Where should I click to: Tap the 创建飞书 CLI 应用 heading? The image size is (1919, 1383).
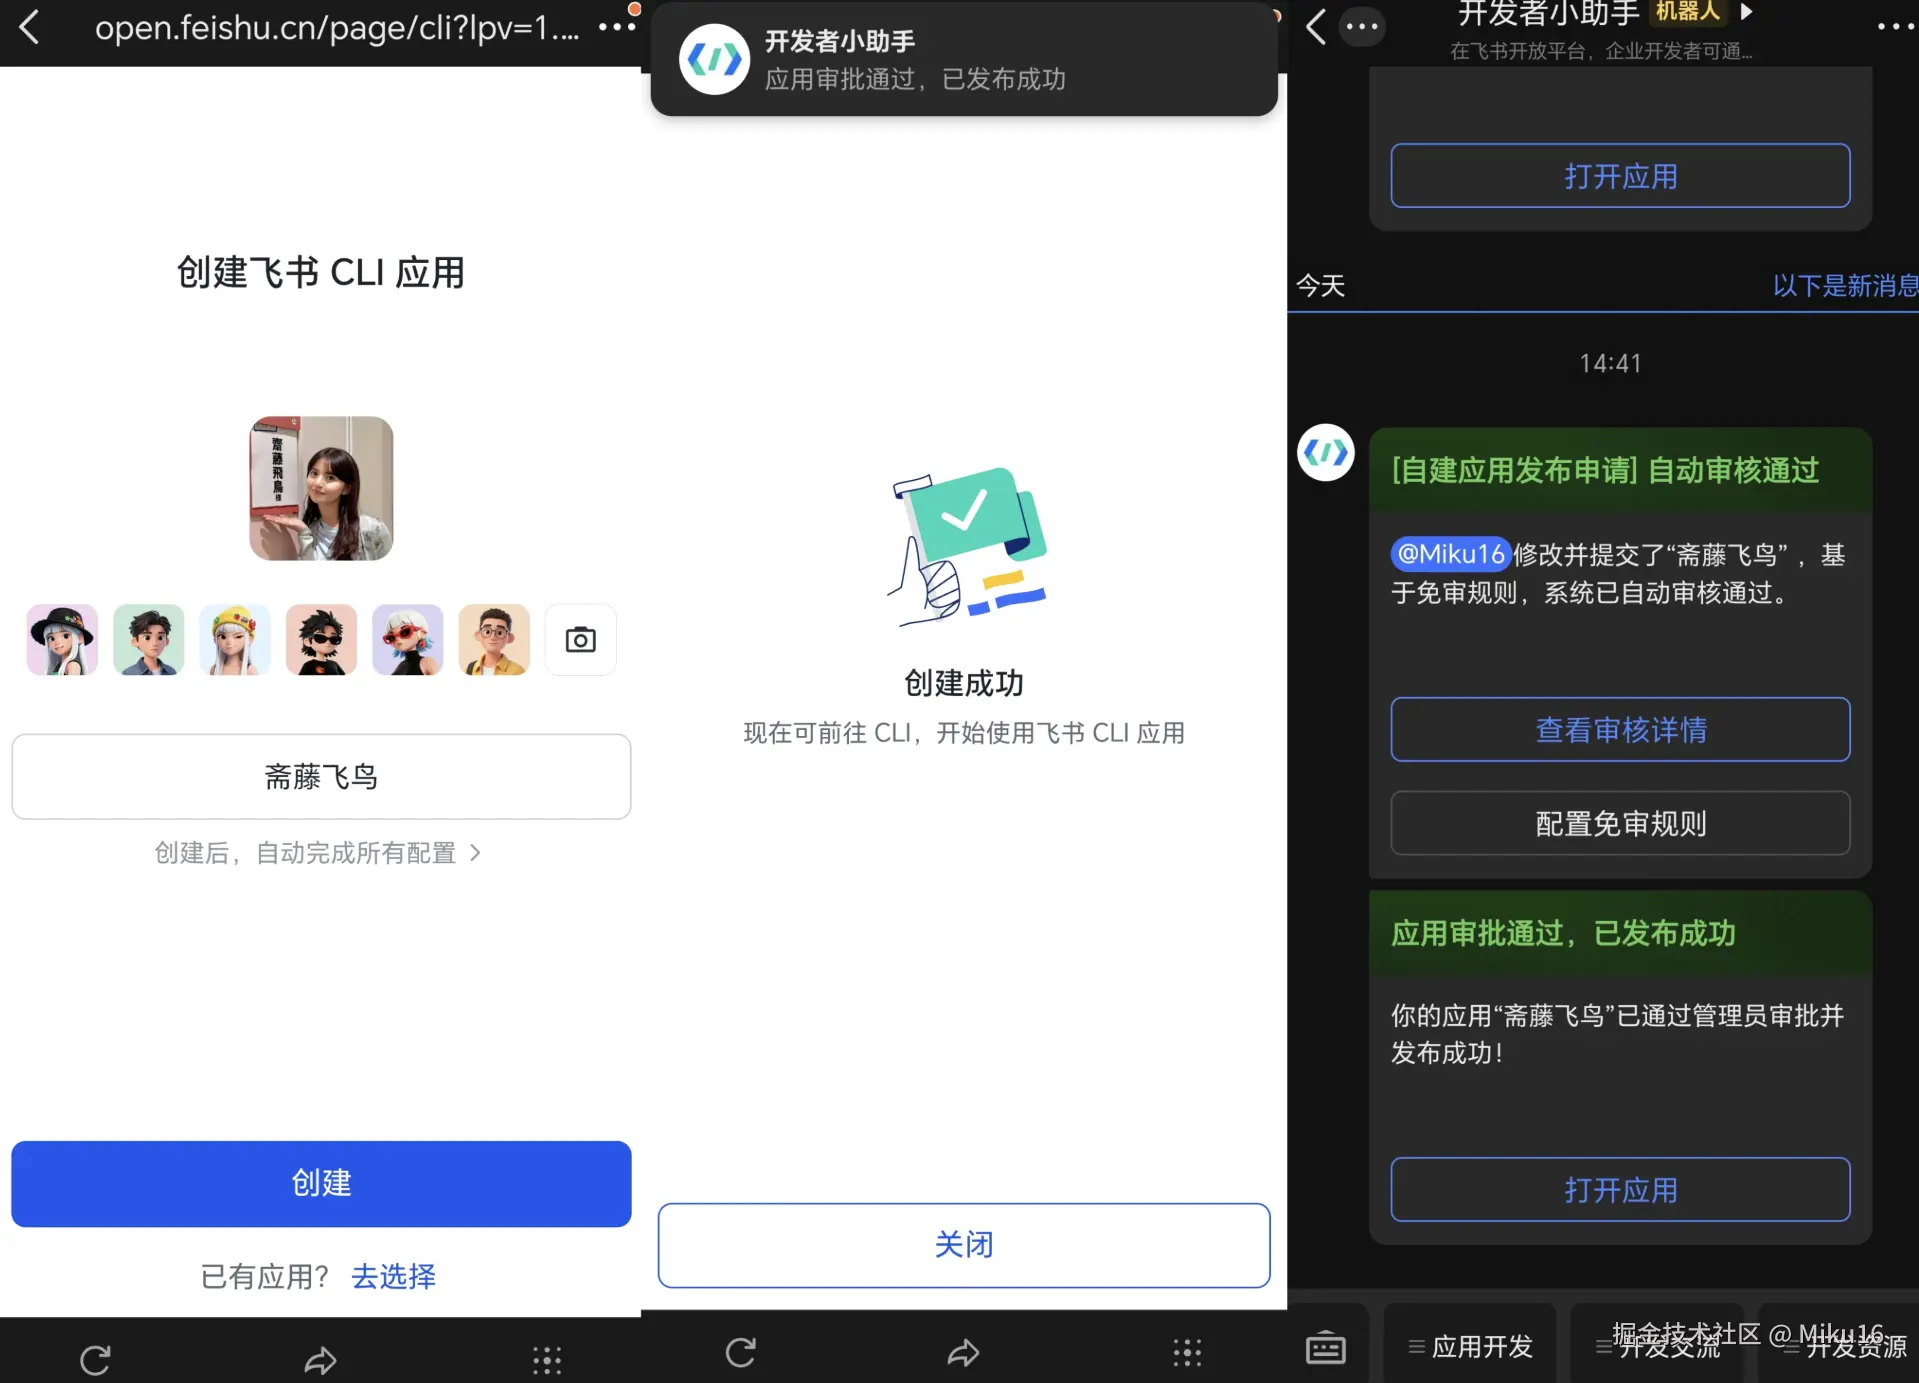tap(321, 272)
